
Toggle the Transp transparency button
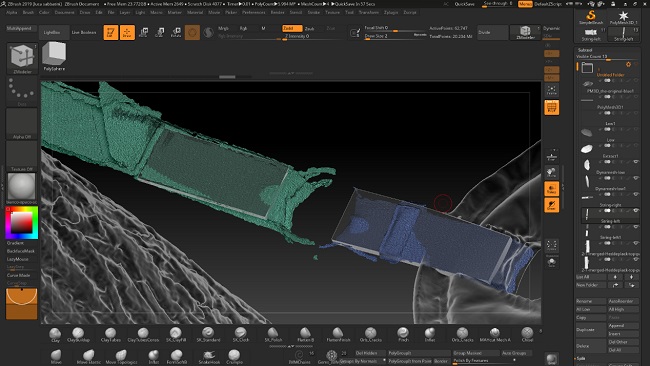(552, 189)
